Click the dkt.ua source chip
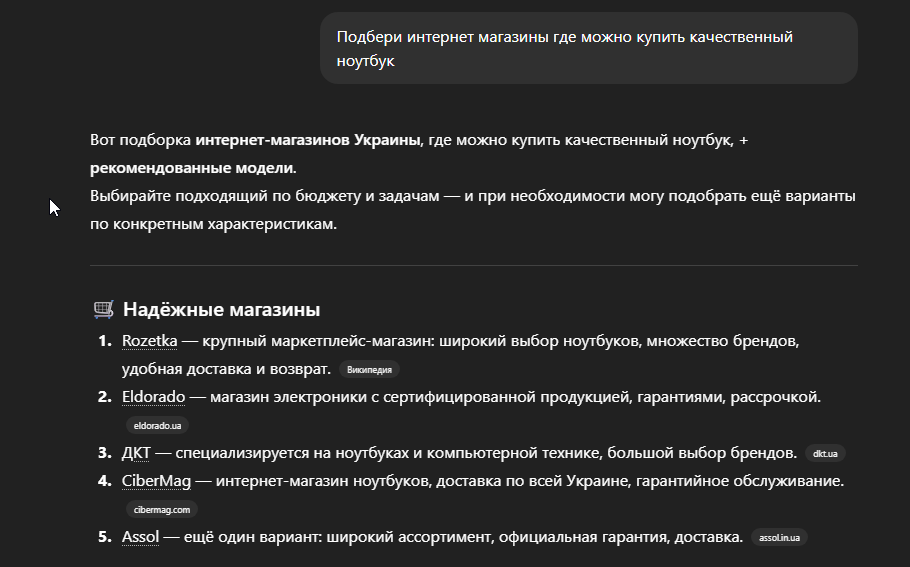 [x=825, y=453]
